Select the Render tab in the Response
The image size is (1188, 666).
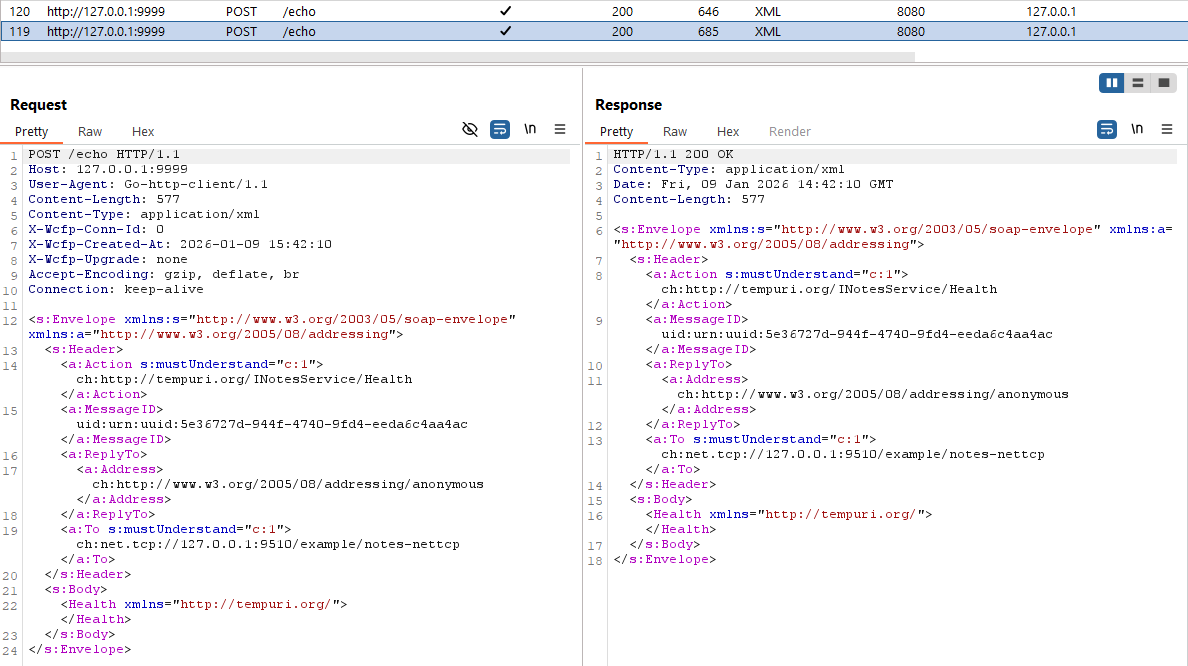(x=789, y=131)
